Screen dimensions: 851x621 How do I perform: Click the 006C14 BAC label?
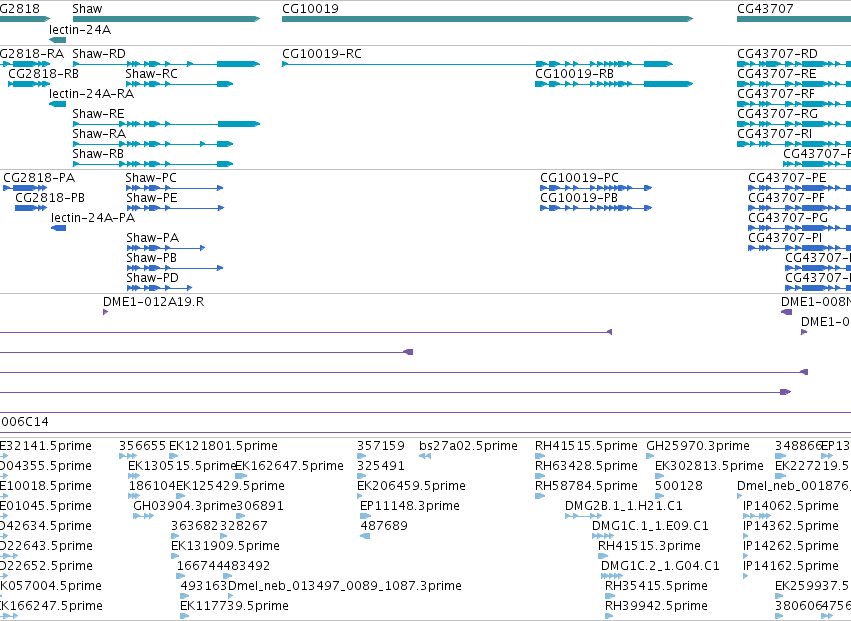click(x=24, y=422)
